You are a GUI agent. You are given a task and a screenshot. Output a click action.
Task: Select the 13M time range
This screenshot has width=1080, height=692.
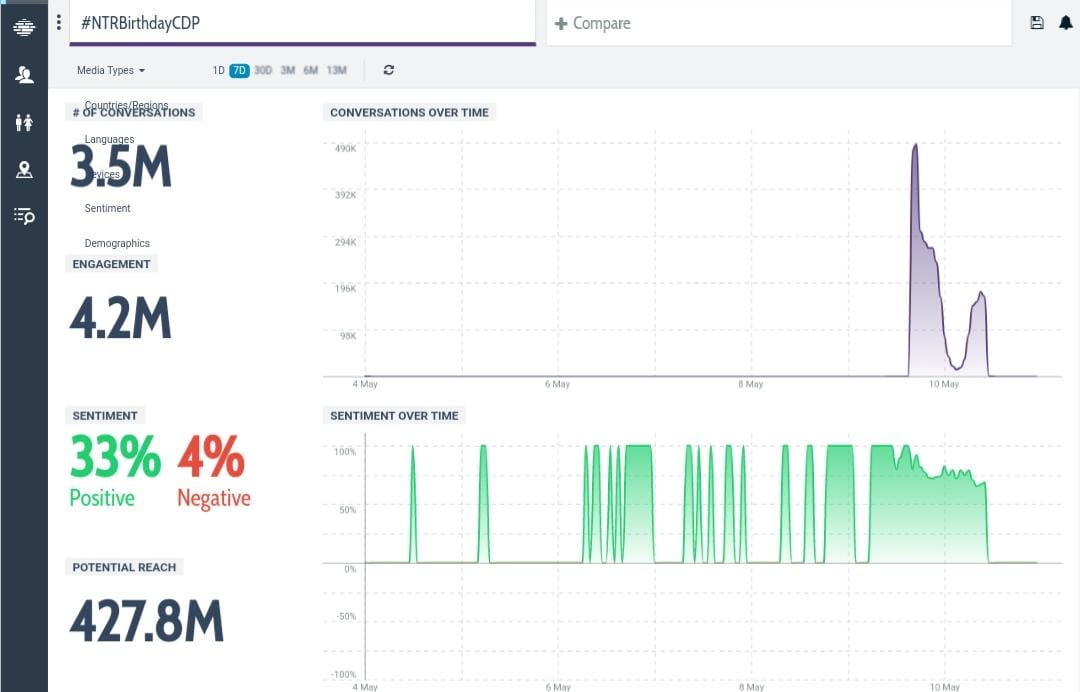tap(337, 70)
